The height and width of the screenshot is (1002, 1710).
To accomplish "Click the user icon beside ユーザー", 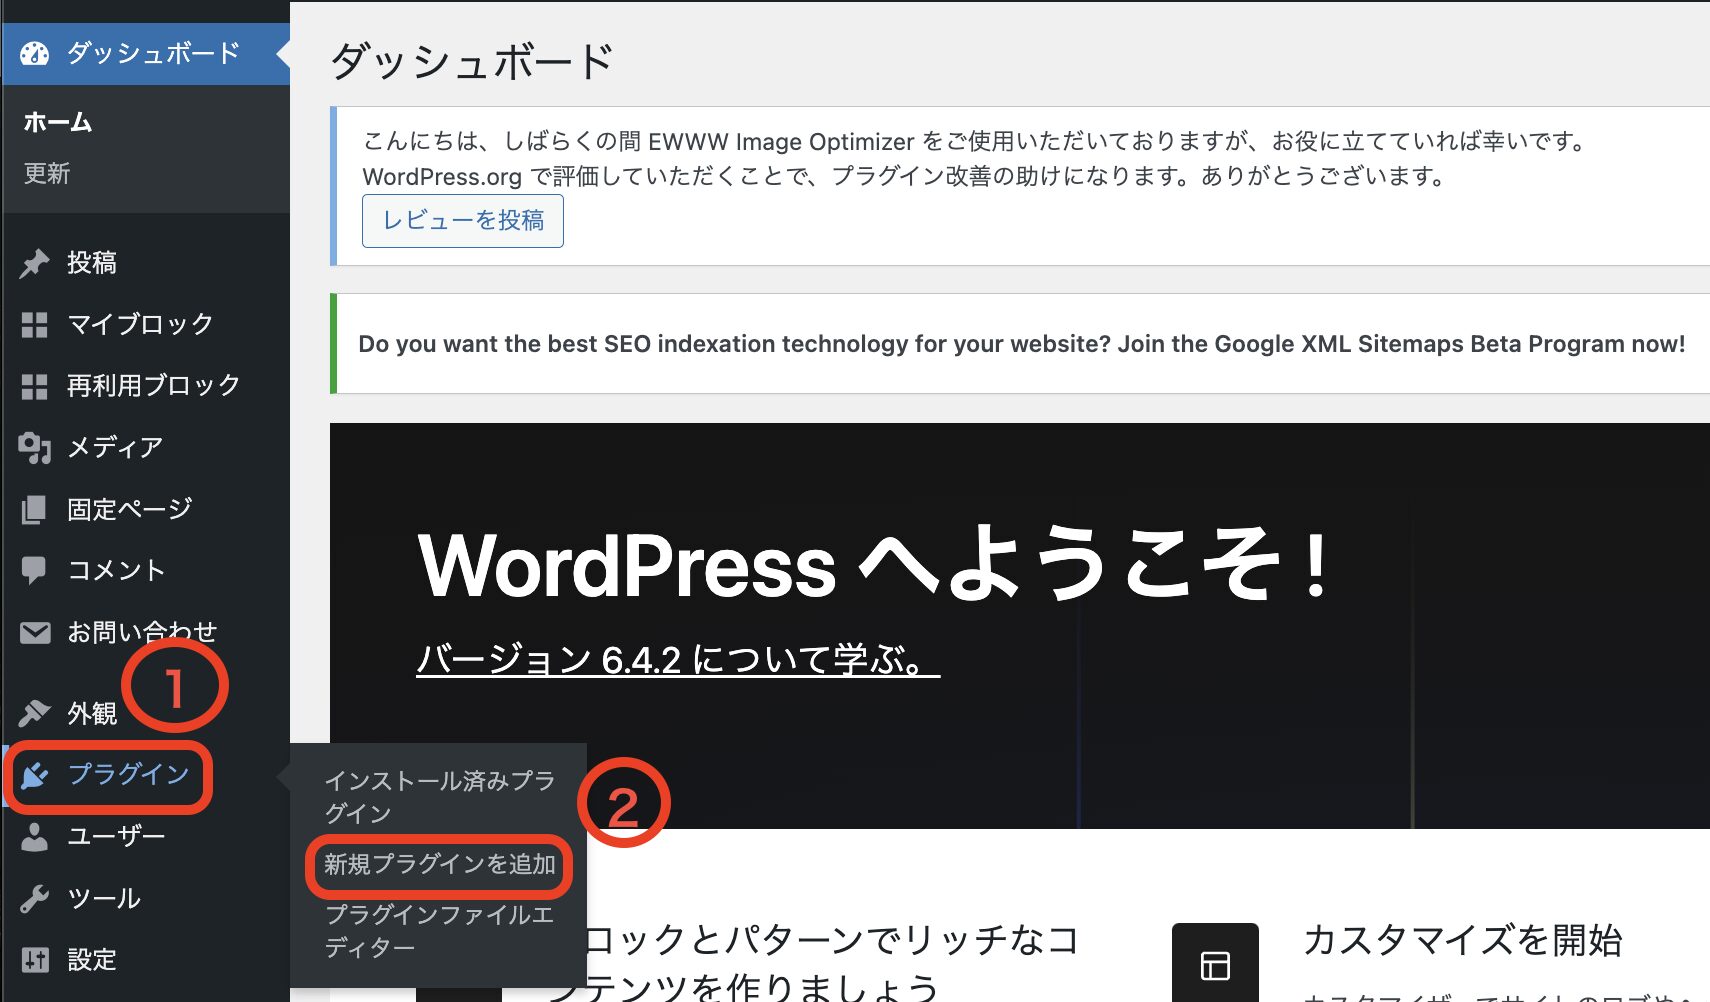I will click(35, 837).
